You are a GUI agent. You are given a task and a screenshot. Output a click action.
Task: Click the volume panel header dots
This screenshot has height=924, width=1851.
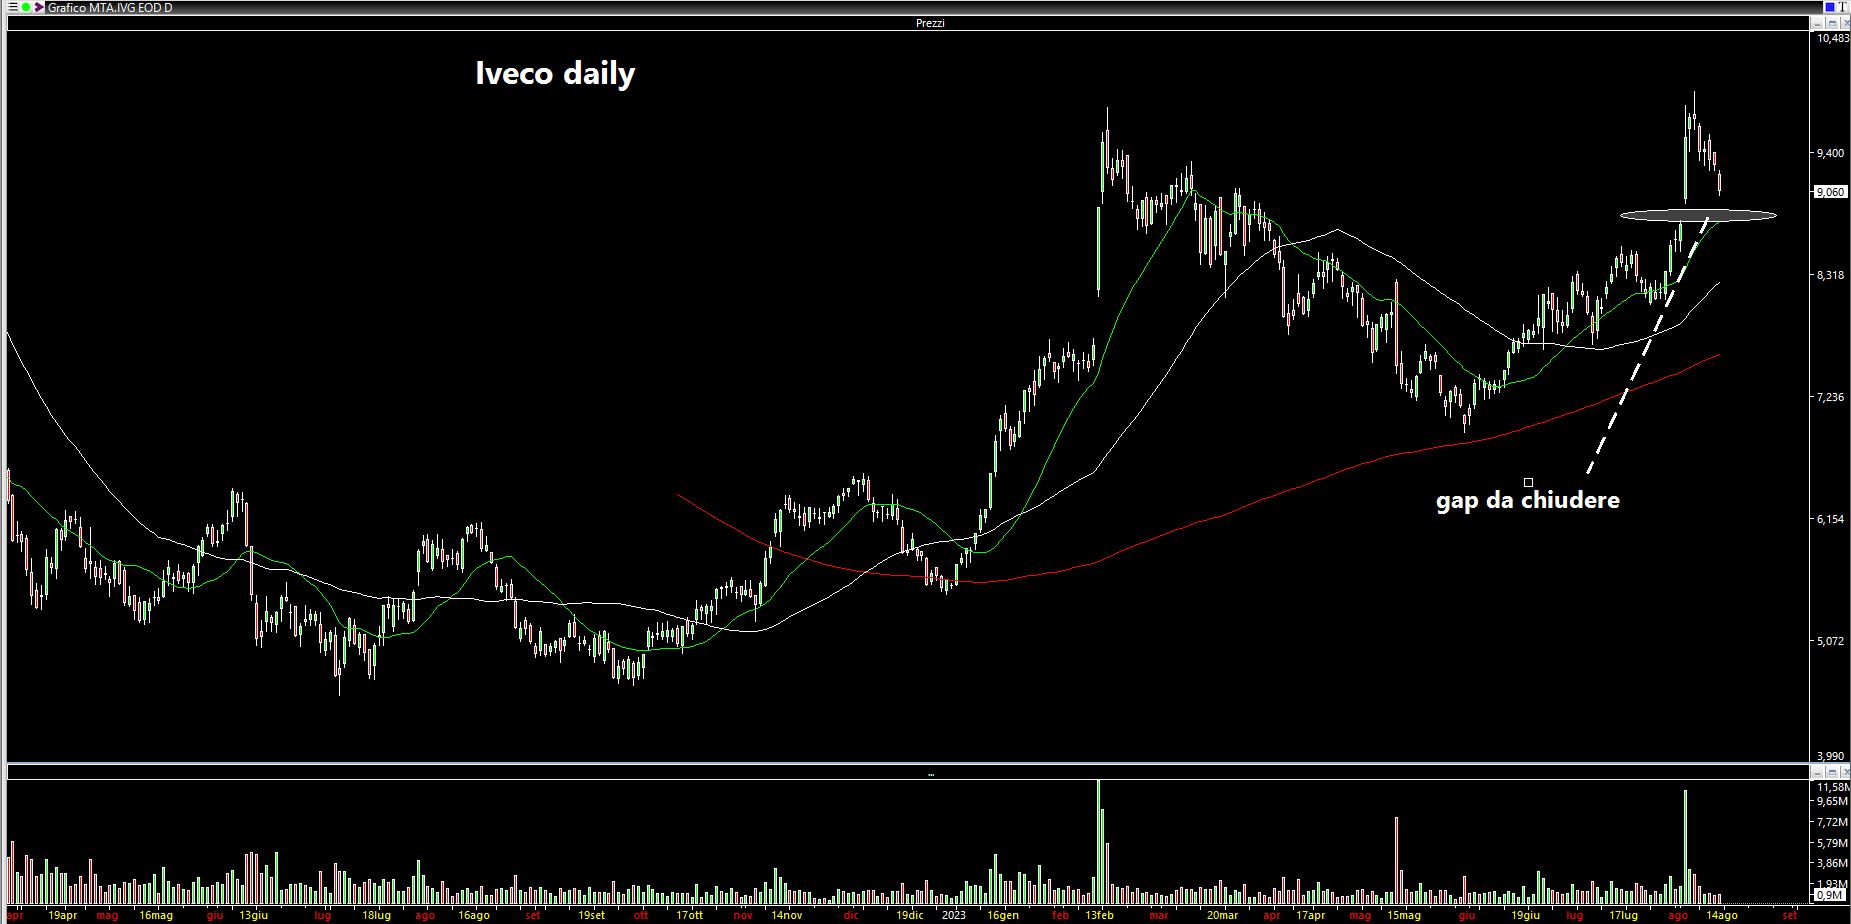[931, 774]
